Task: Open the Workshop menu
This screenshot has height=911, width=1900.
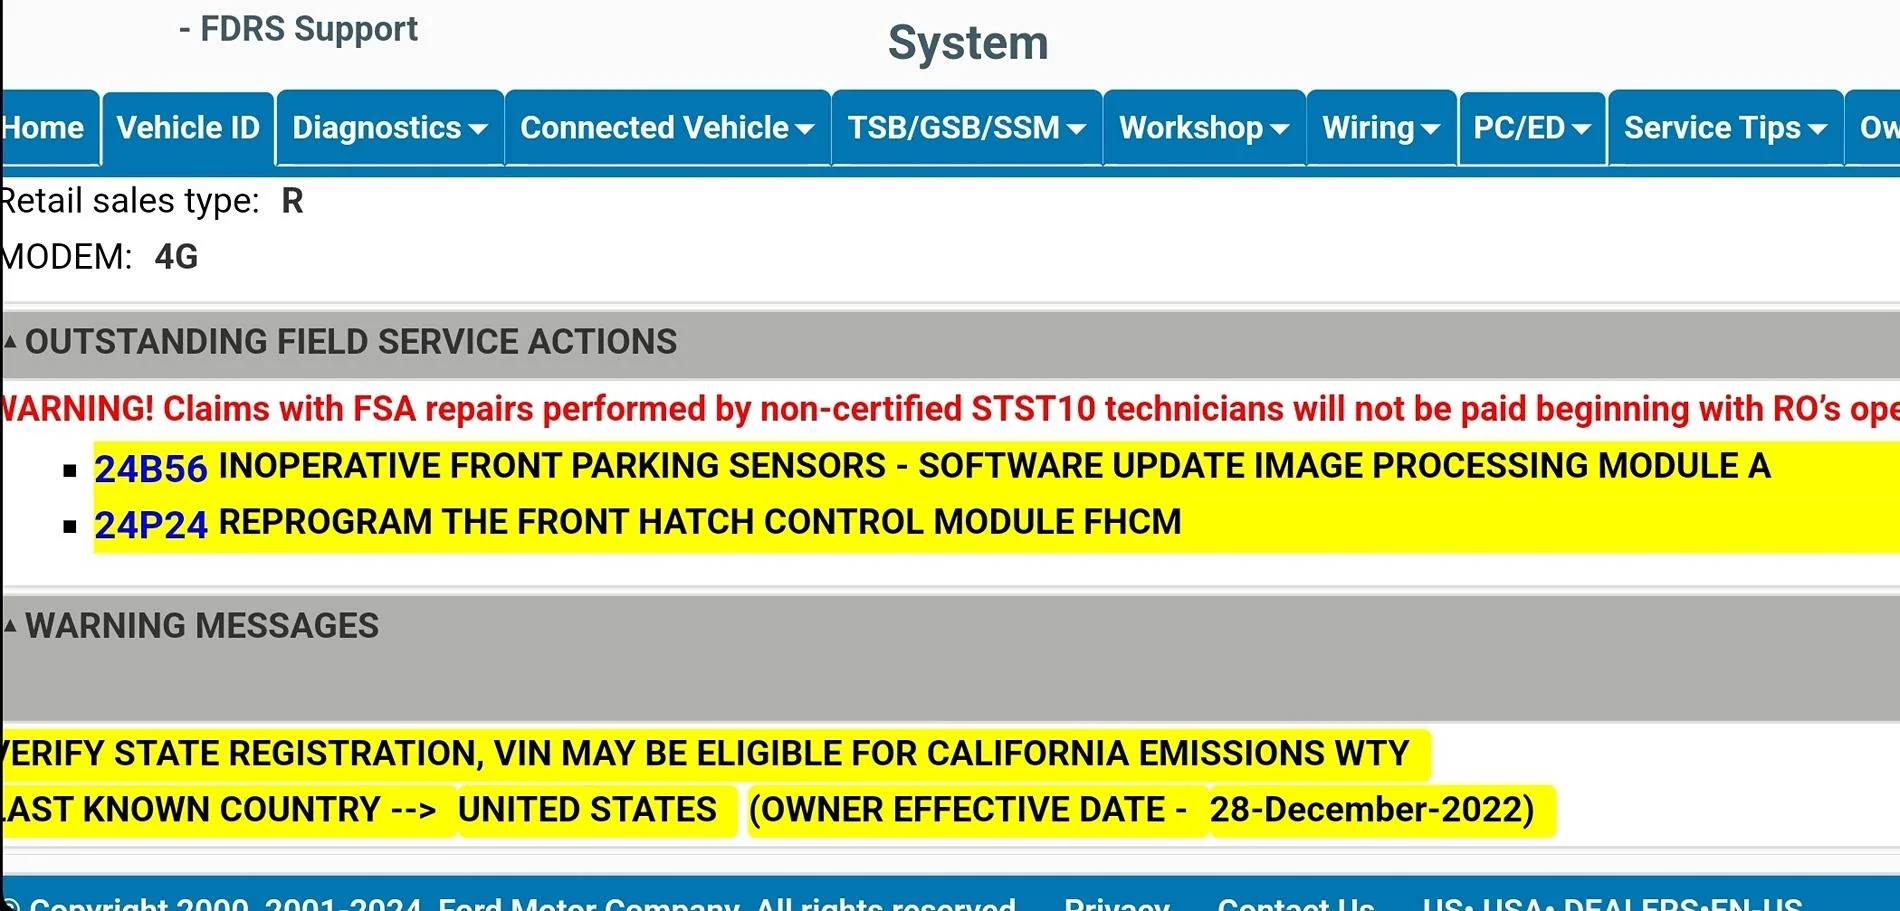Action: pos(1203,128)
